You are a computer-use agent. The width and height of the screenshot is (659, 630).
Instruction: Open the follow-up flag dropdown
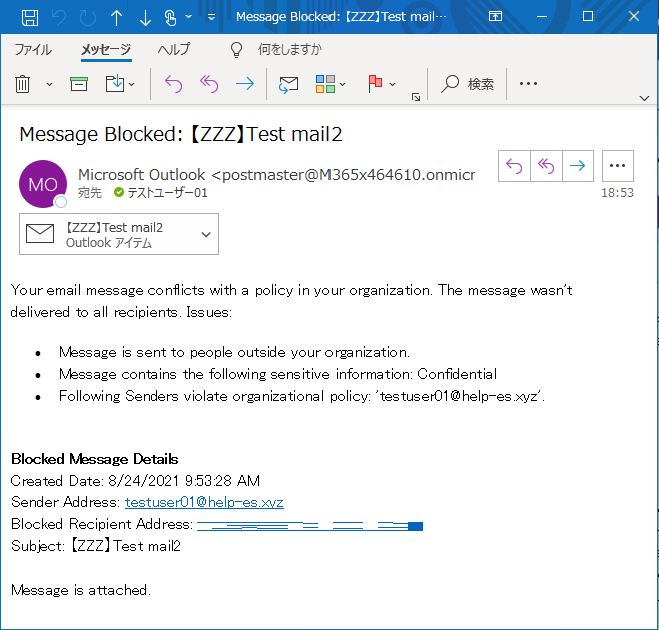pos(382,84)
